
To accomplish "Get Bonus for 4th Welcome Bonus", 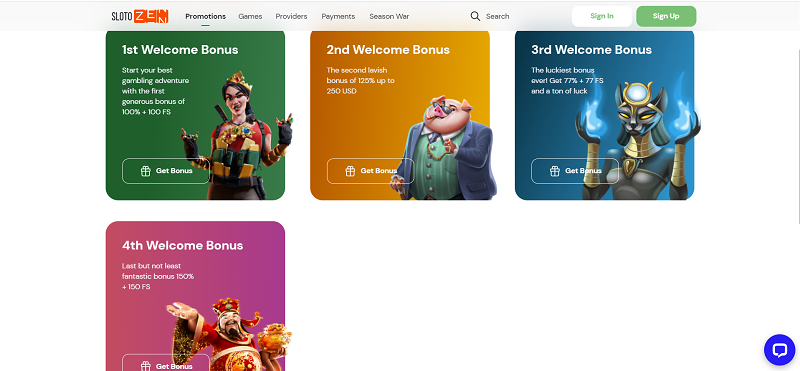I will click(166, 363).
